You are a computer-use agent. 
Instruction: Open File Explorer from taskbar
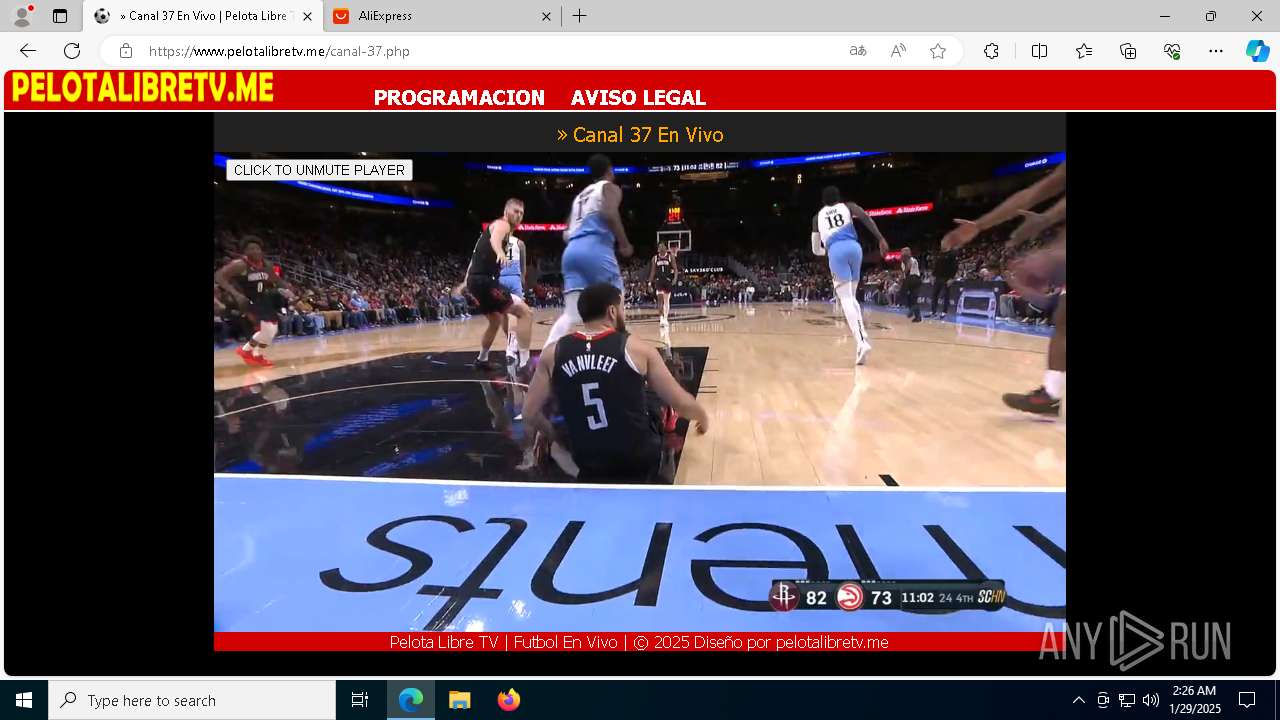click(459, 700)
